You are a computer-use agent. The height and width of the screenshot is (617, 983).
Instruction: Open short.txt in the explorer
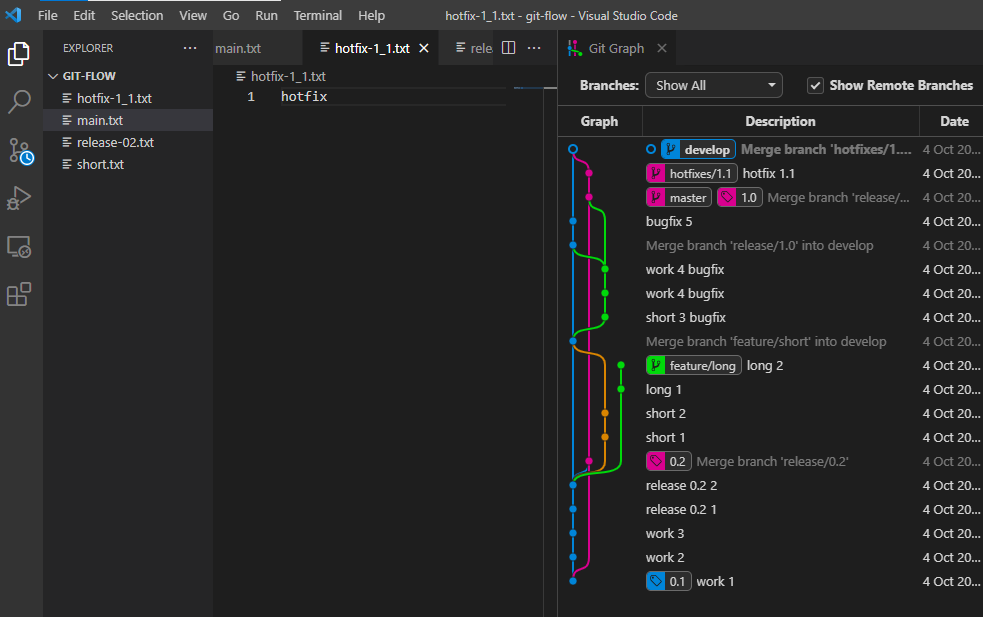coord(128,164)
